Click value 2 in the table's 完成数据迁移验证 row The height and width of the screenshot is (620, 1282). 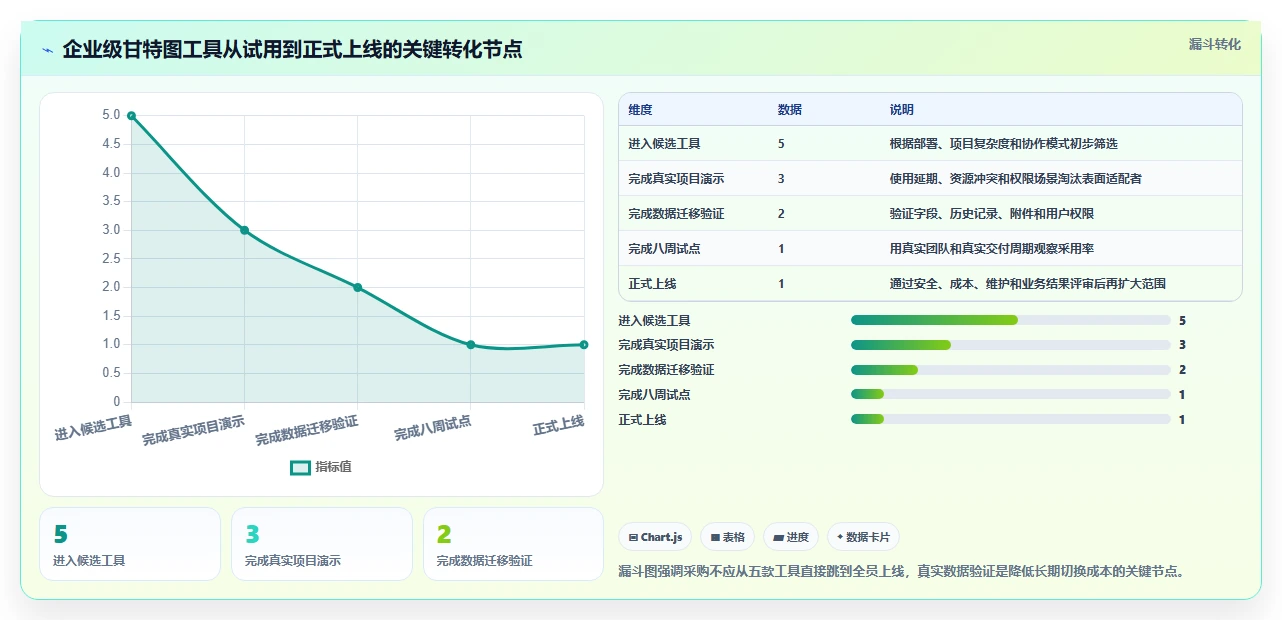[781, 214]
